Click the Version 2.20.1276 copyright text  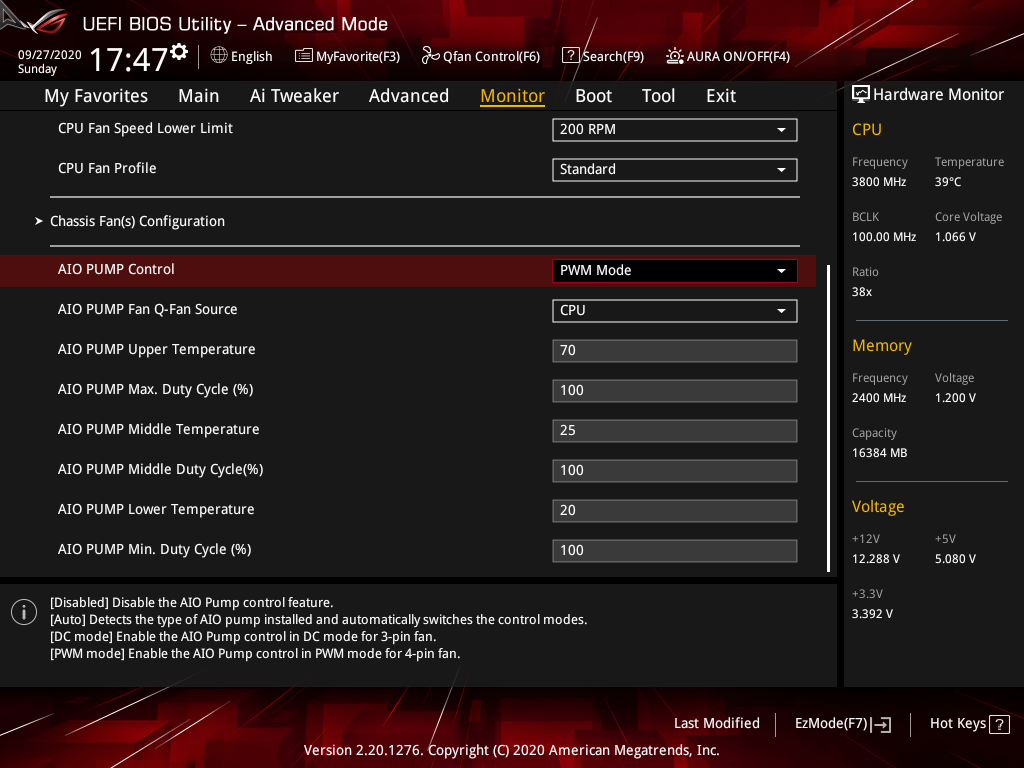[x=511, y=750]
